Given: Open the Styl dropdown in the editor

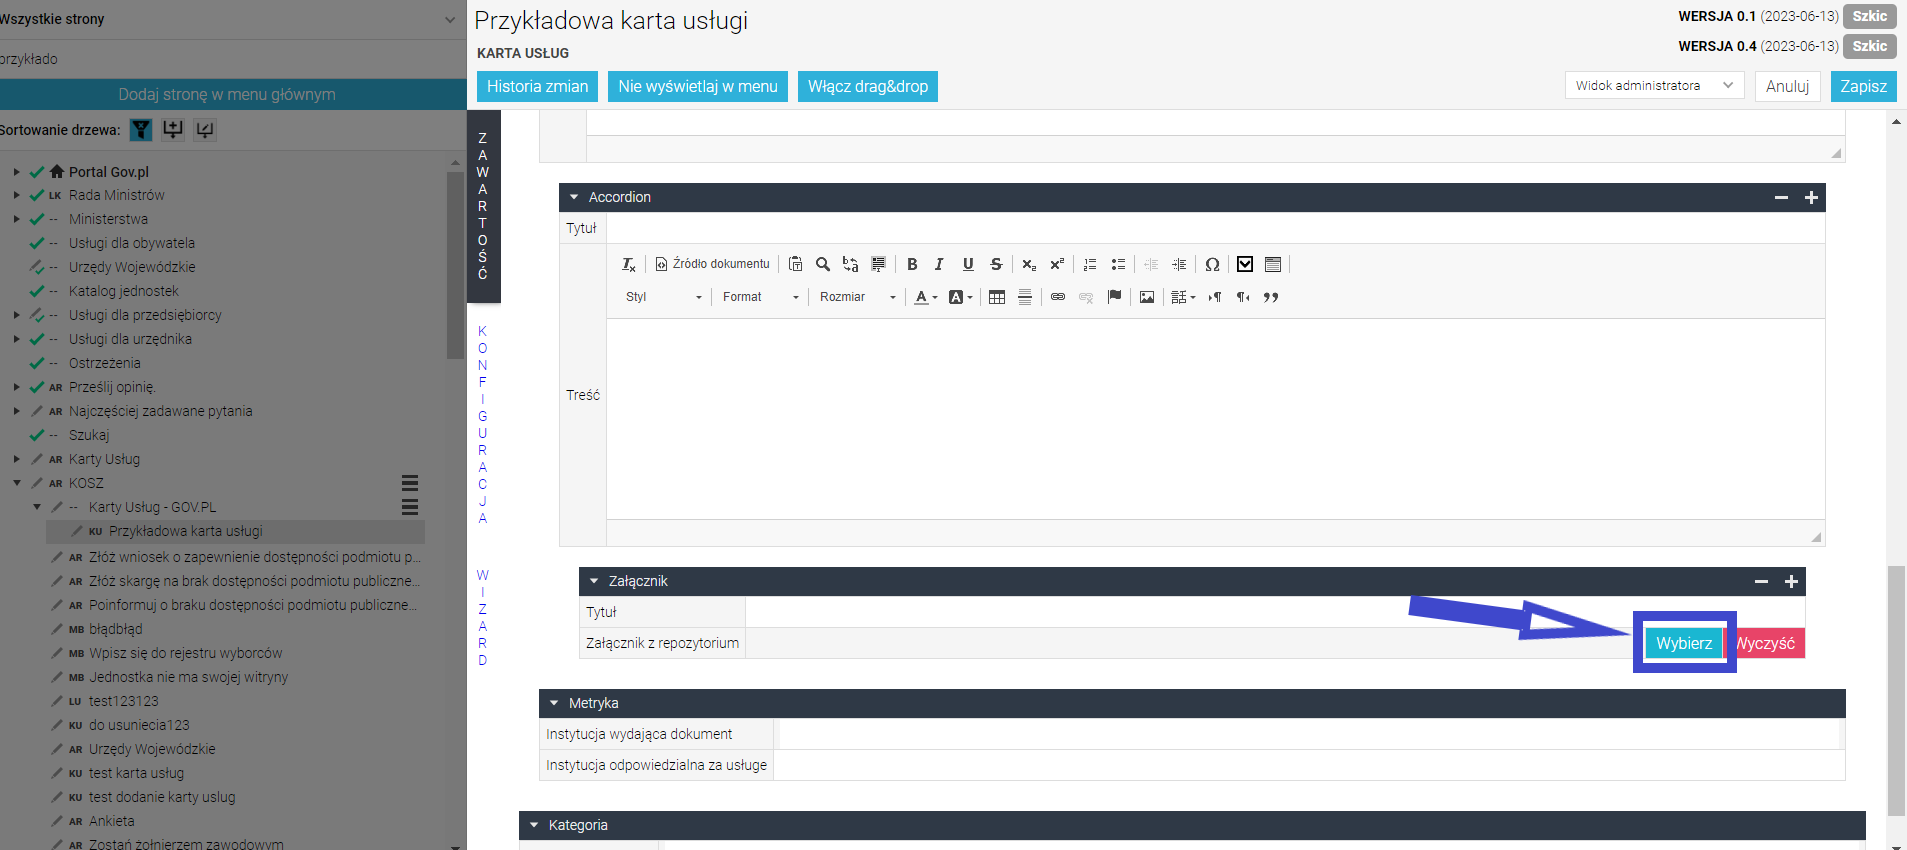Looking at the screenshot, I should pyautogui.click(x=664, y=297).
